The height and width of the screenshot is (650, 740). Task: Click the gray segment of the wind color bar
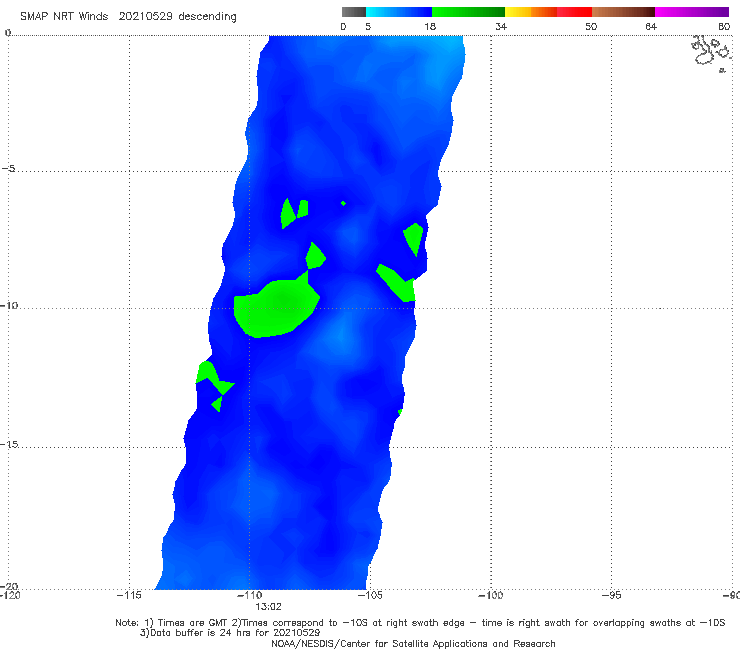[353, 12]
